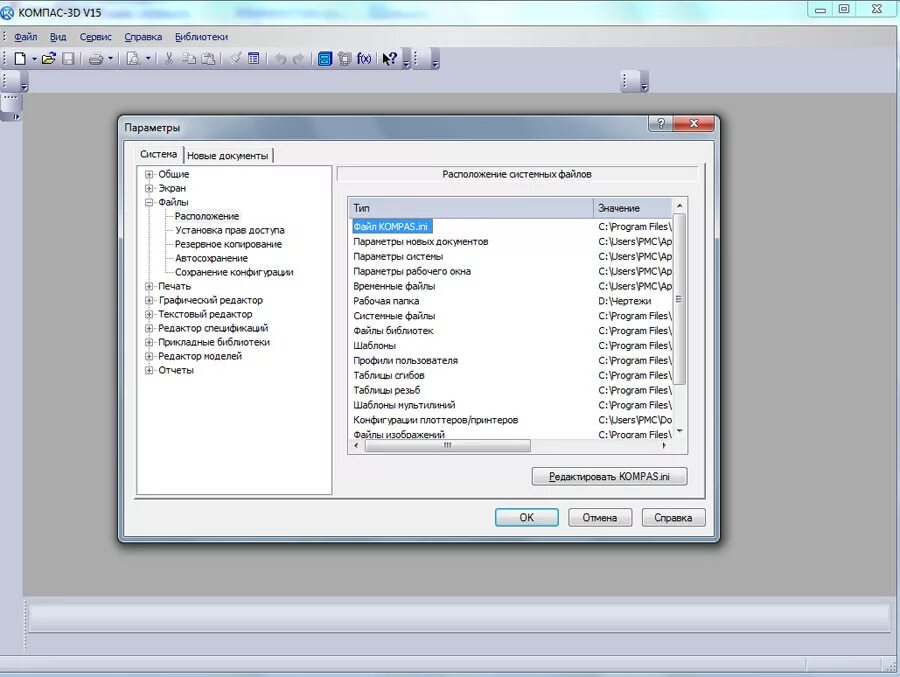
Task: Click the New document icon
Action: coord(20,59)
